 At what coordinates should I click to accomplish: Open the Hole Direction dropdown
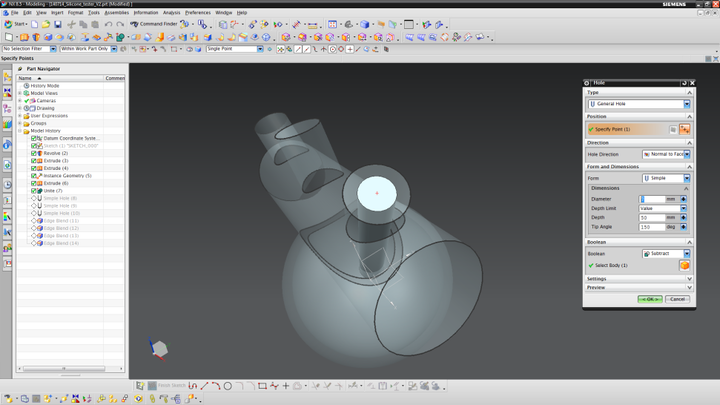coord(666,154)
